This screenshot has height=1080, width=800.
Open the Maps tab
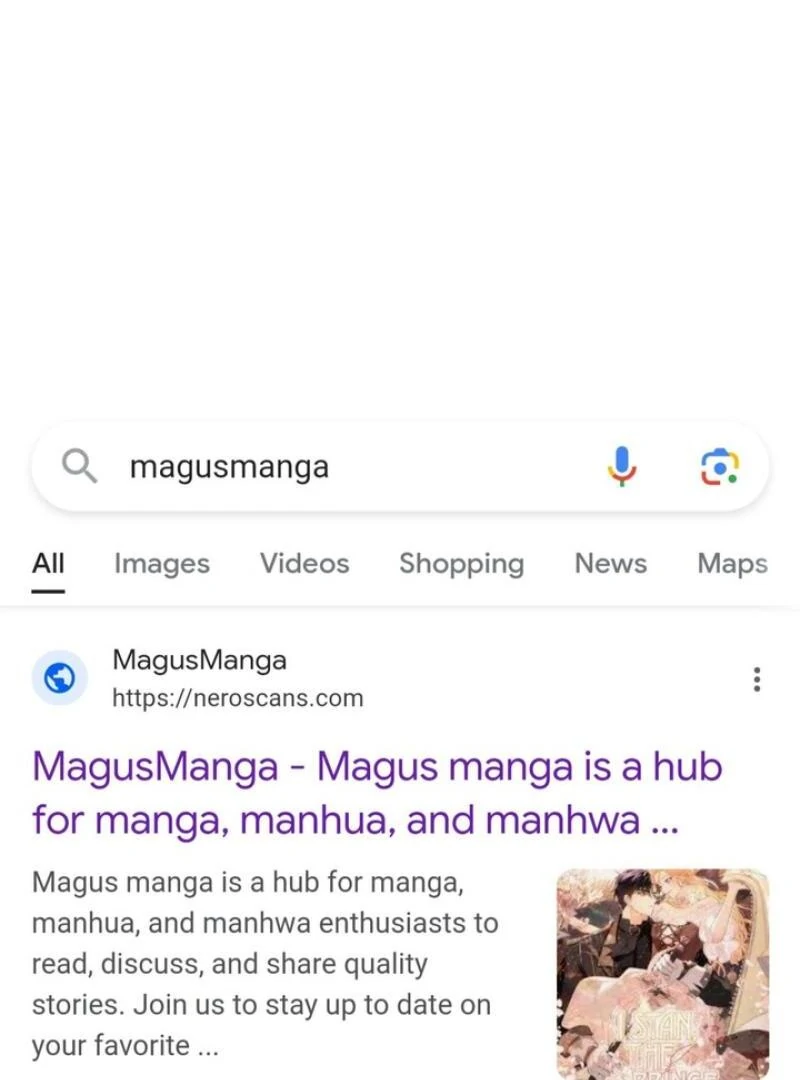coord(732,563)
